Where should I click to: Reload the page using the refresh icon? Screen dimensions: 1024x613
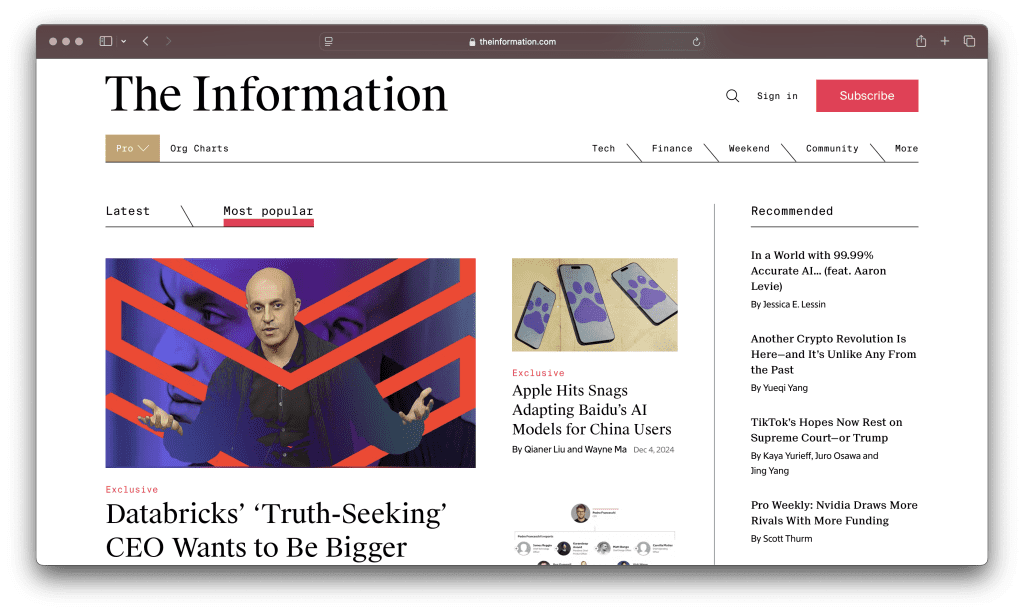(697, 41)
